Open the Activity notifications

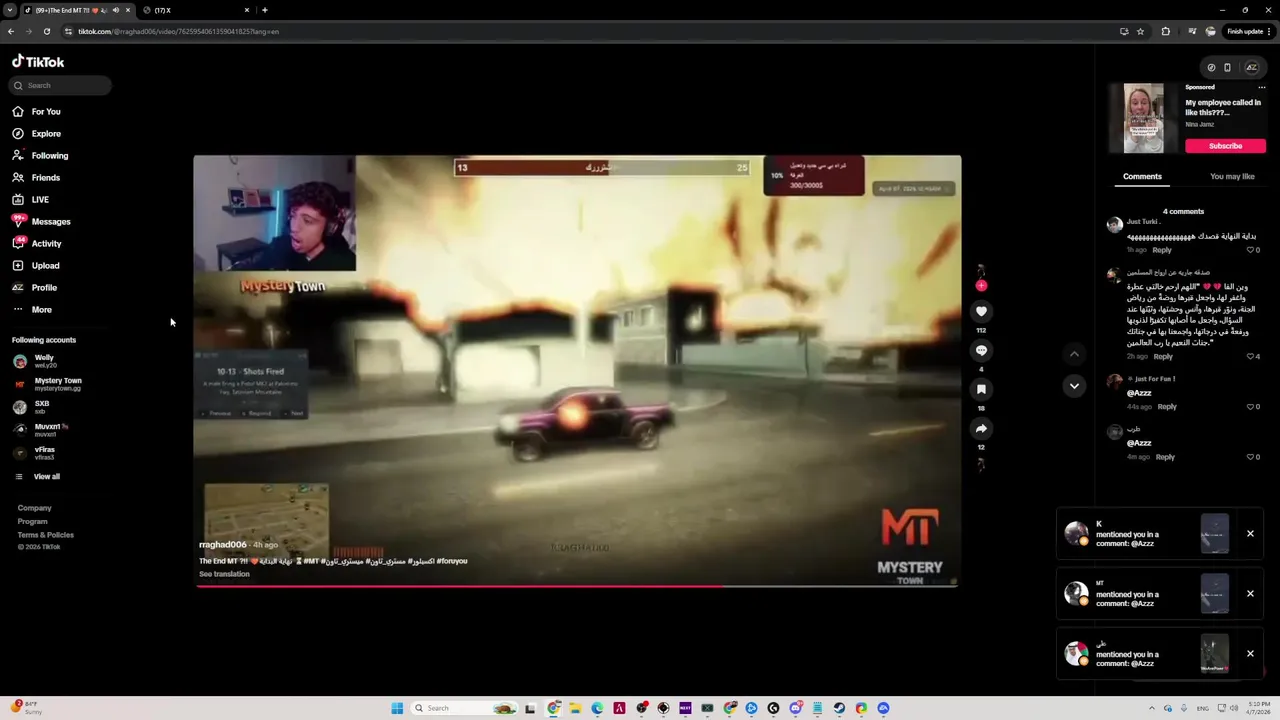pyautogui.click(x=36, y=244)
